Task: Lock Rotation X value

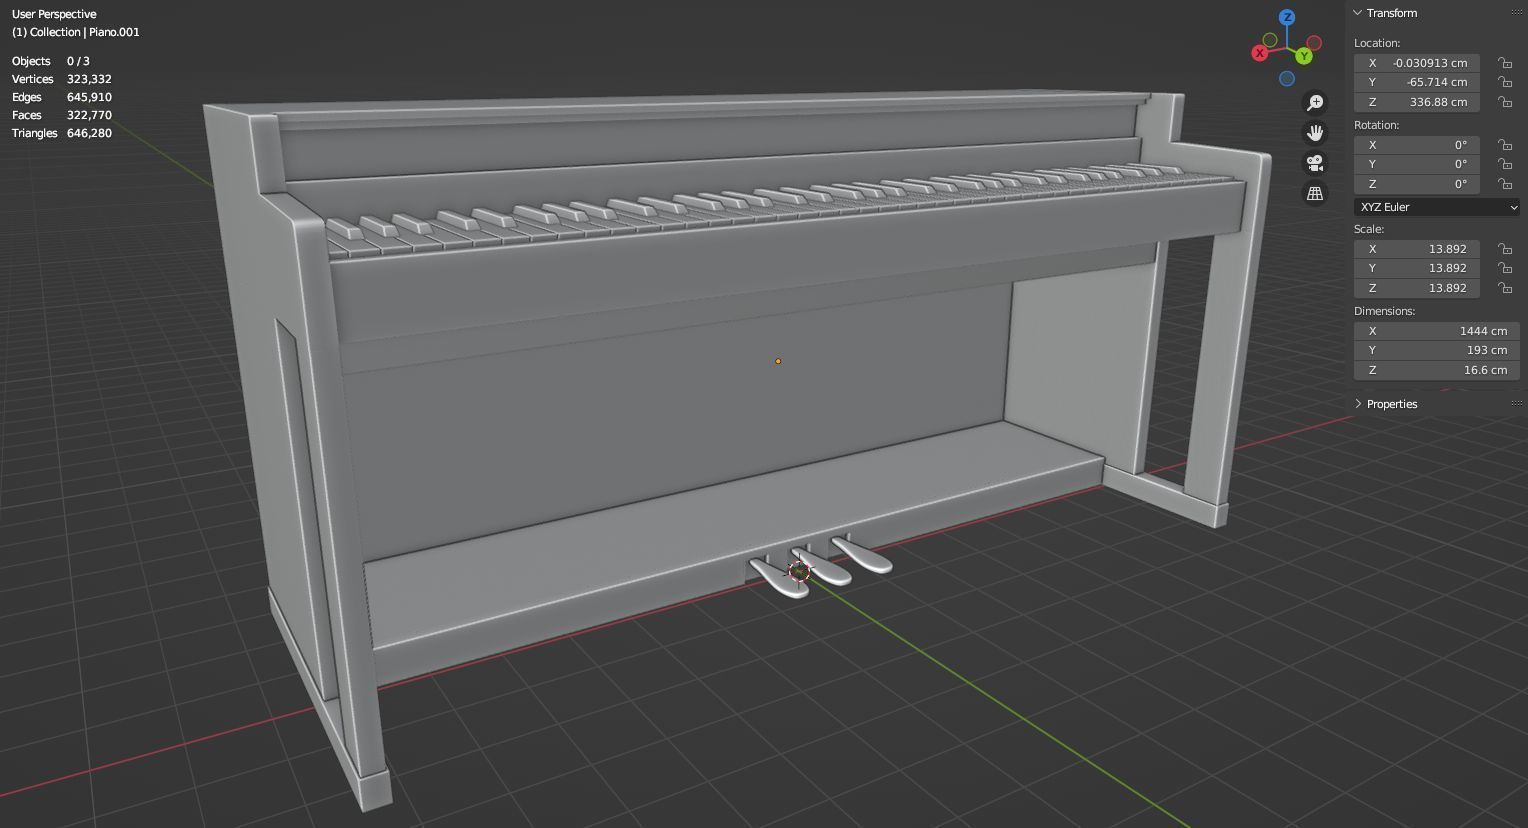Action: coord(1504,145)
